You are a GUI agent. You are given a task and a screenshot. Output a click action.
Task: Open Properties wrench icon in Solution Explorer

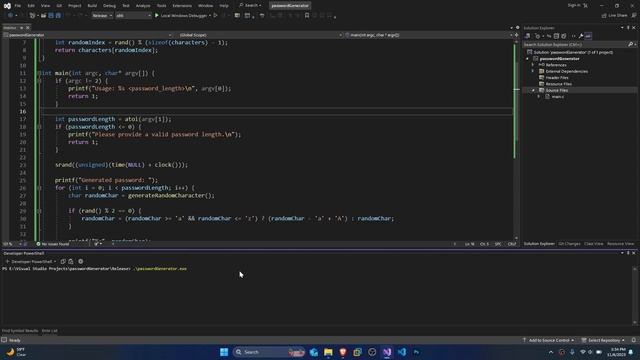[x=581, y=36]
